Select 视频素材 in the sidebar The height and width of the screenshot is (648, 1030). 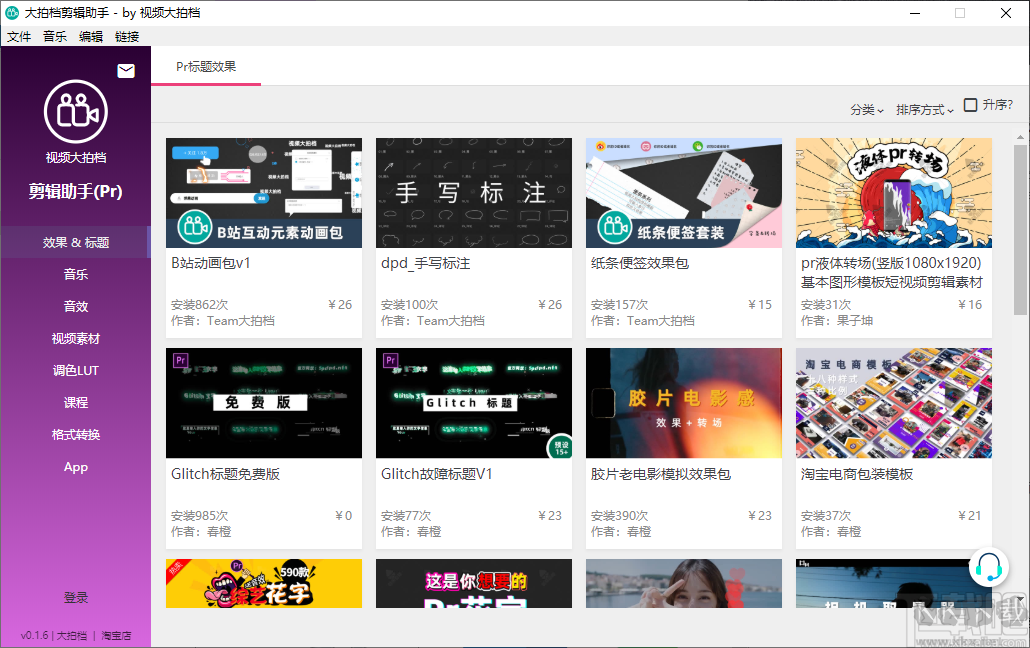(x=75, y=338)
